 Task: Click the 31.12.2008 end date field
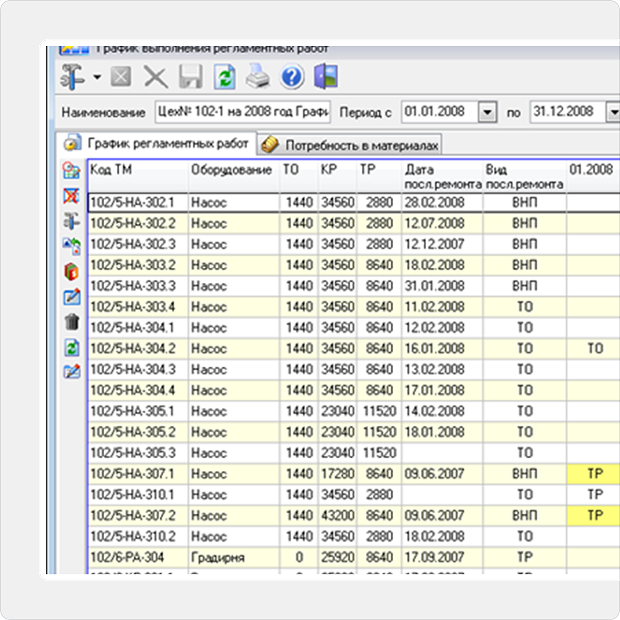tap(567, 112)
